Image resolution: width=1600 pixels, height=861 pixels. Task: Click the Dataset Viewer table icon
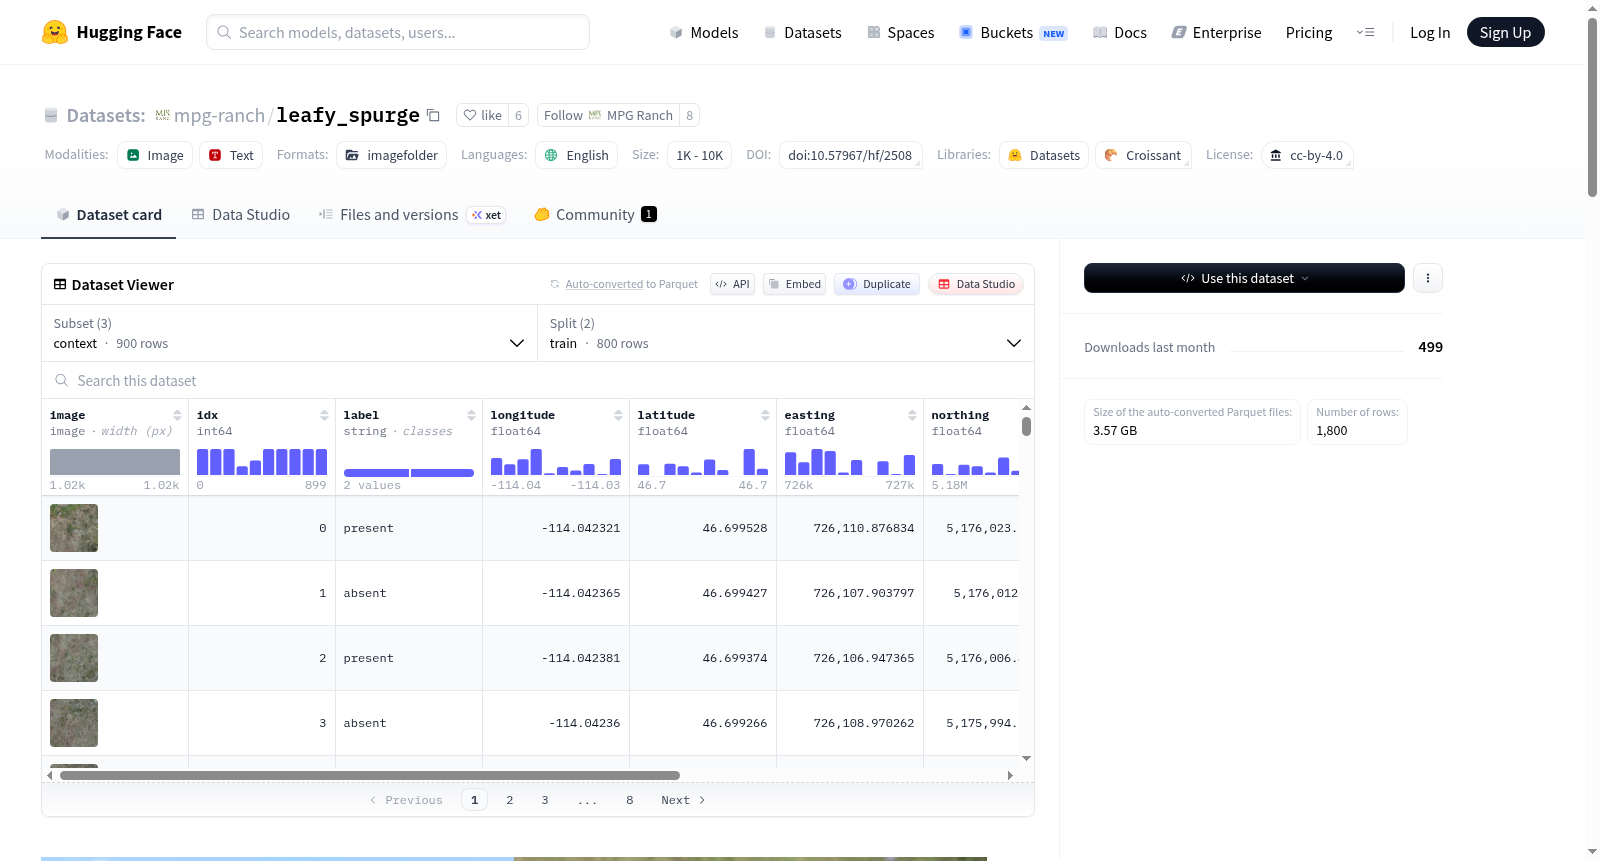[x=60, y=285]
